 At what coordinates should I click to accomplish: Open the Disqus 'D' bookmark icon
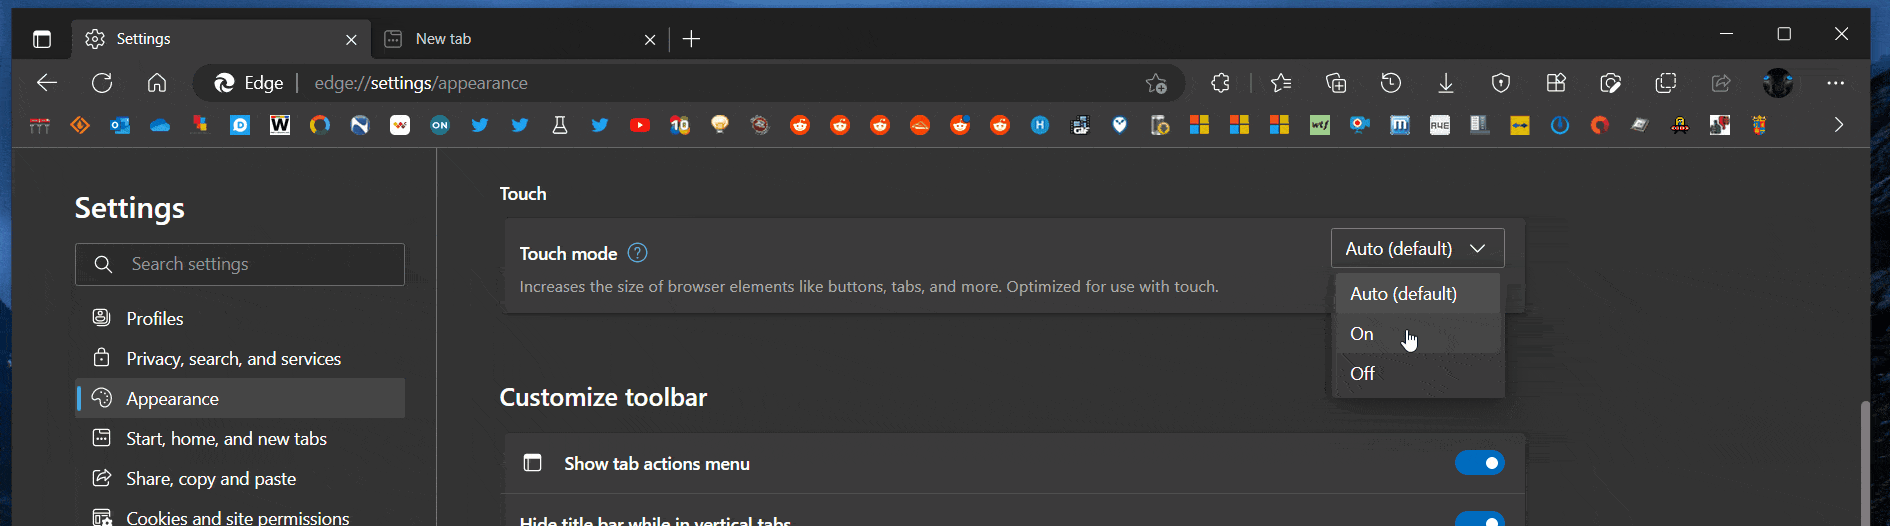tap(240, 125)
